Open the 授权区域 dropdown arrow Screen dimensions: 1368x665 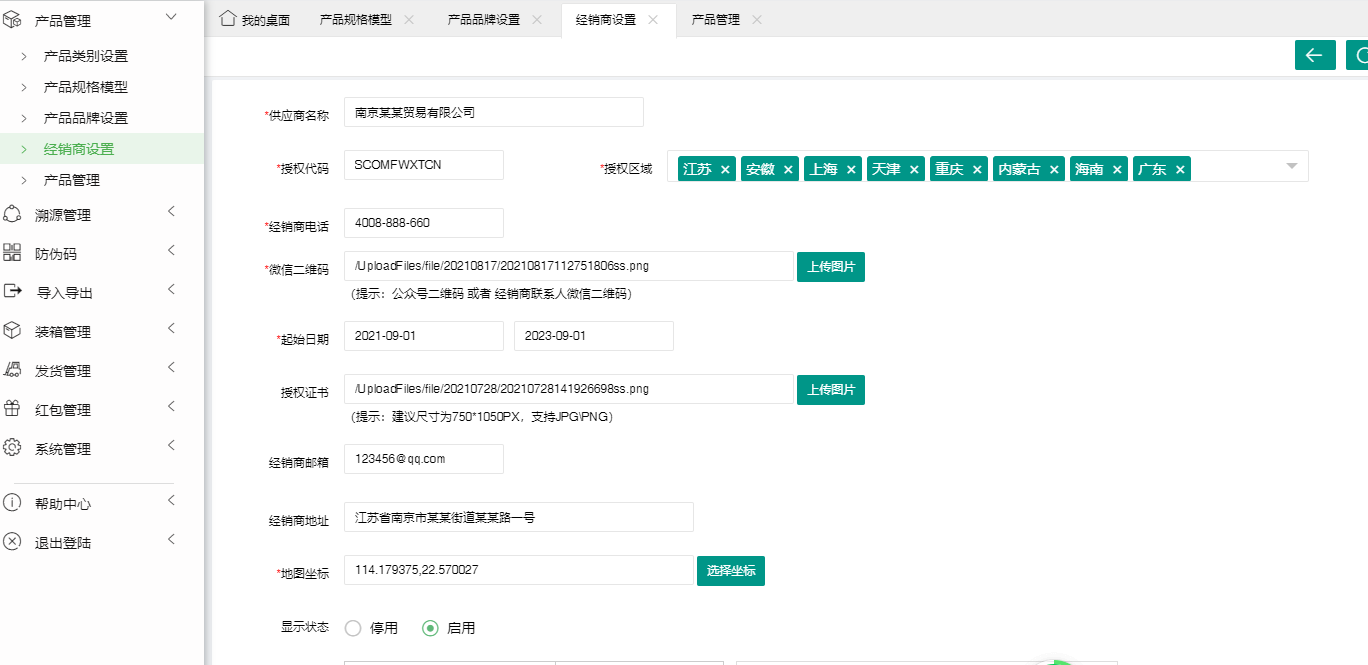(x=1291, y=166)
